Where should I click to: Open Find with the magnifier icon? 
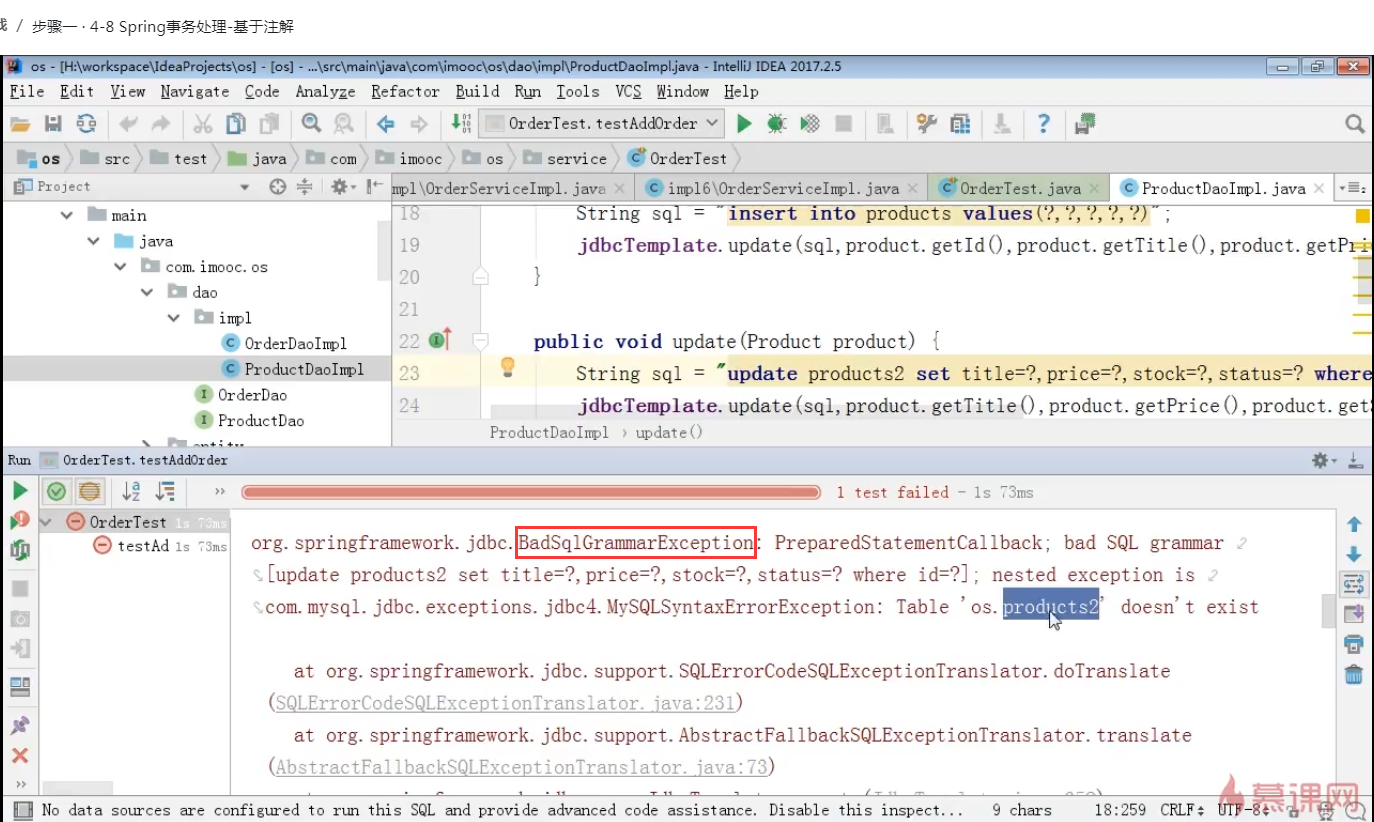click(312, 123)
